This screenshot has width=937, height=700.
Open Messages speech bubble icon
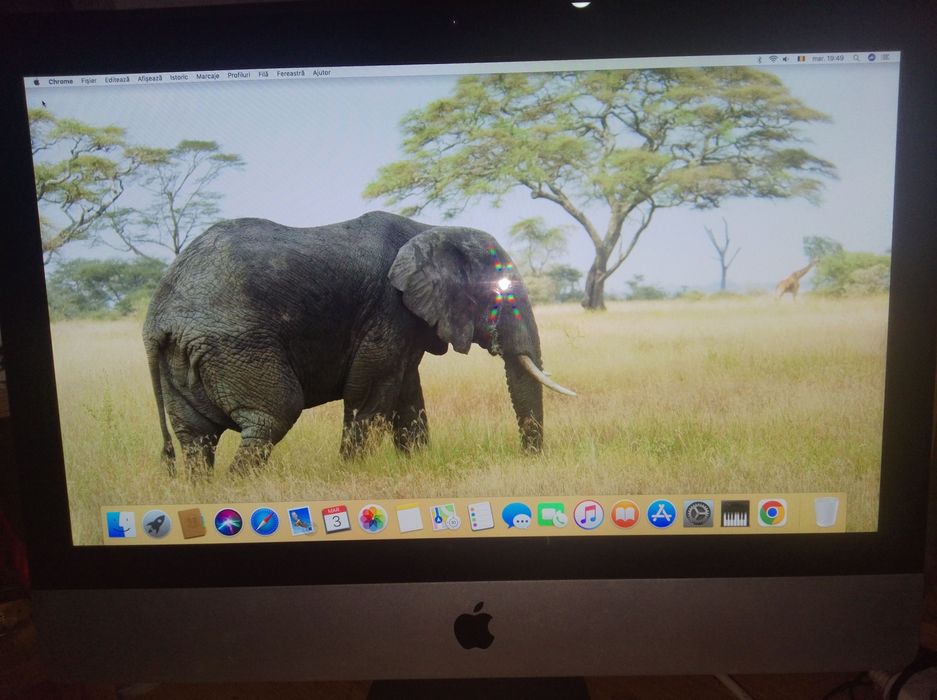point(516,515)
